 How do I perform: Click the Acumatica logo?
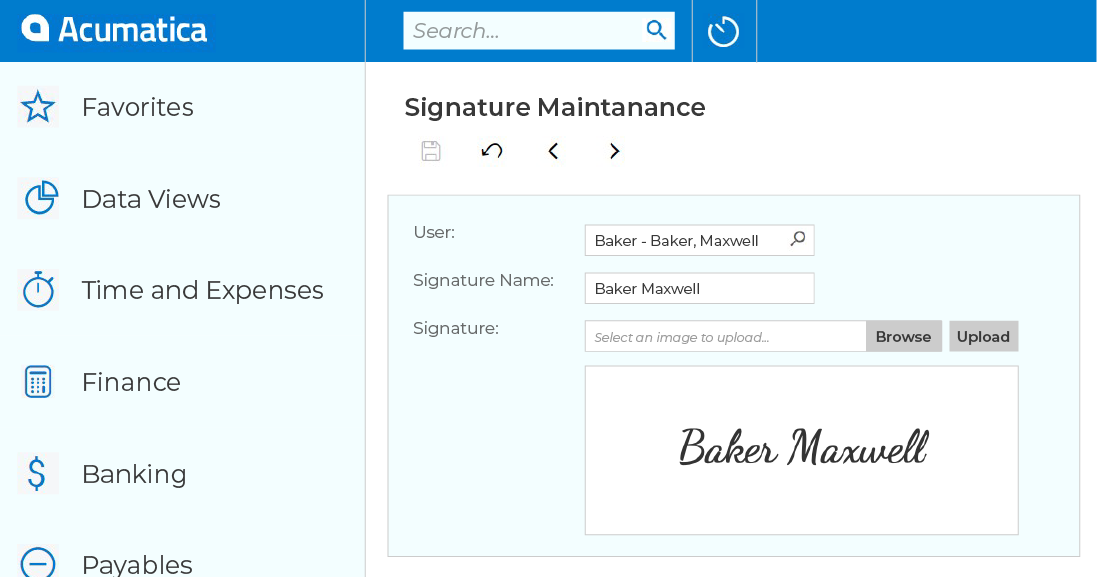click(x=112, y=29)
